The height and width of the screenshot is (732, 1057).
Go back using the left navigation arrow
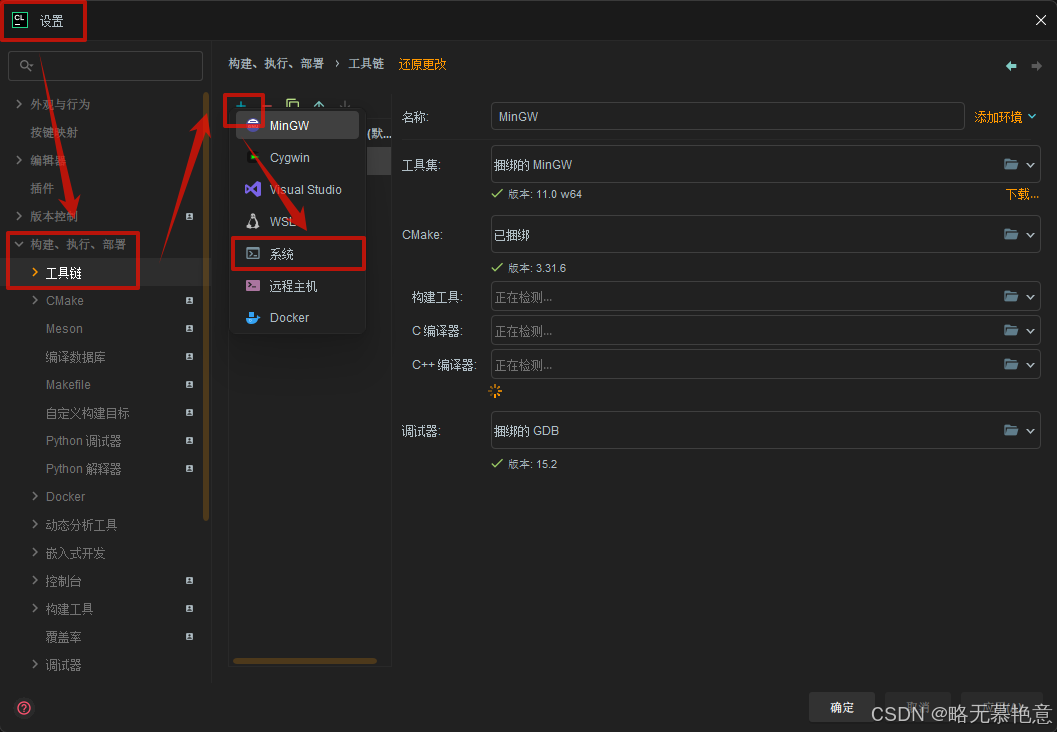1011,65
